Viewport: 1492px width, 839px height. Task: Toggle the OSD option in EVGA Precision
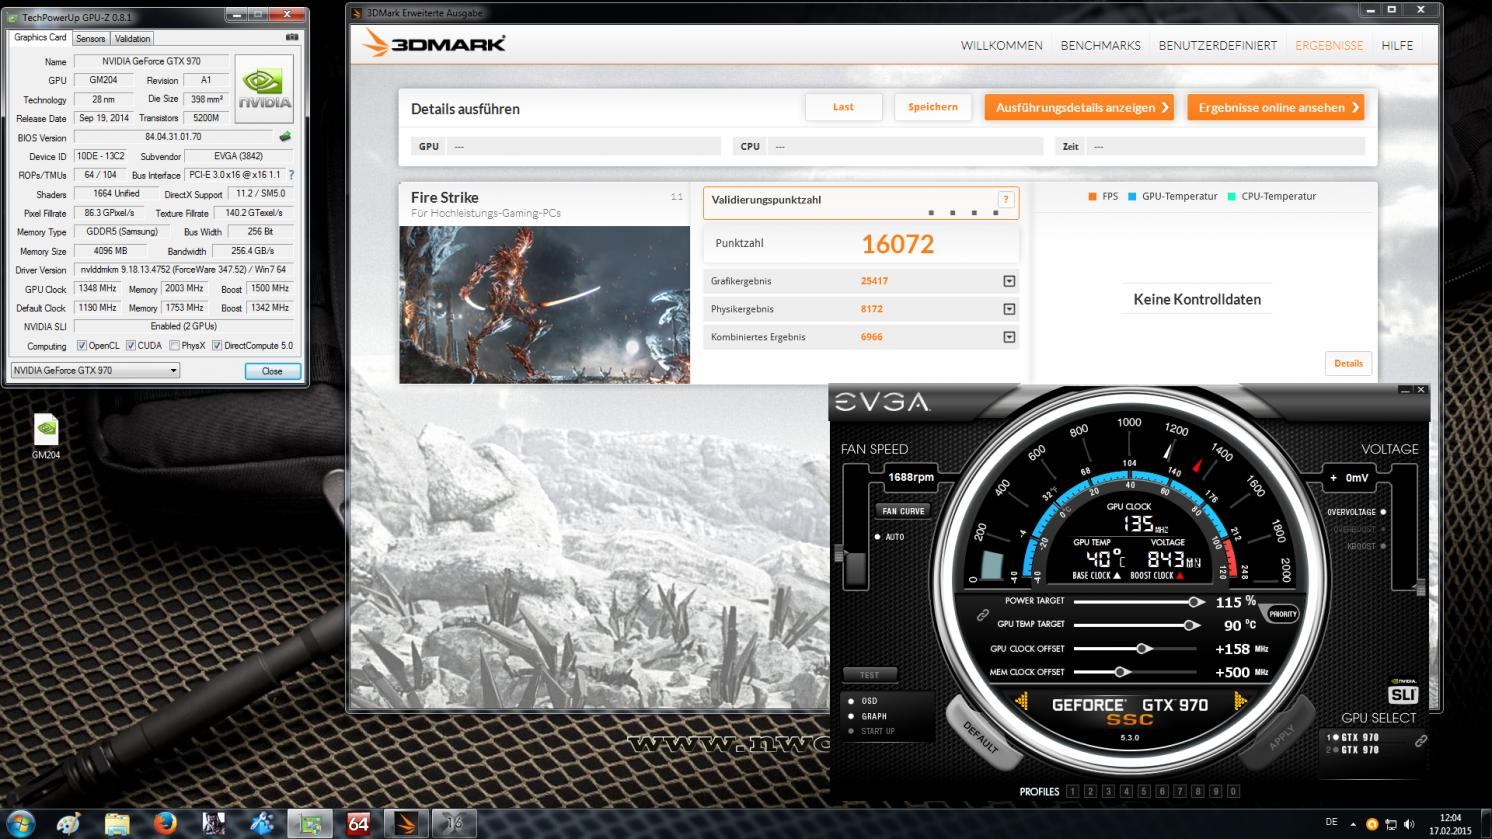tap(852, 701)
